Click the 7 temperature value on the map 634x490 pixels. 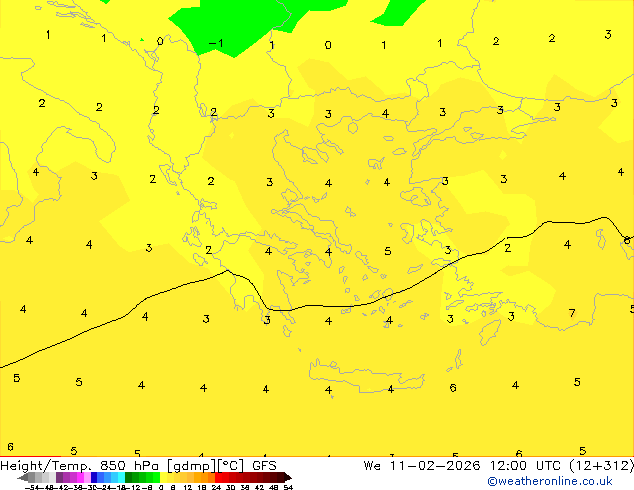point(572,313)
